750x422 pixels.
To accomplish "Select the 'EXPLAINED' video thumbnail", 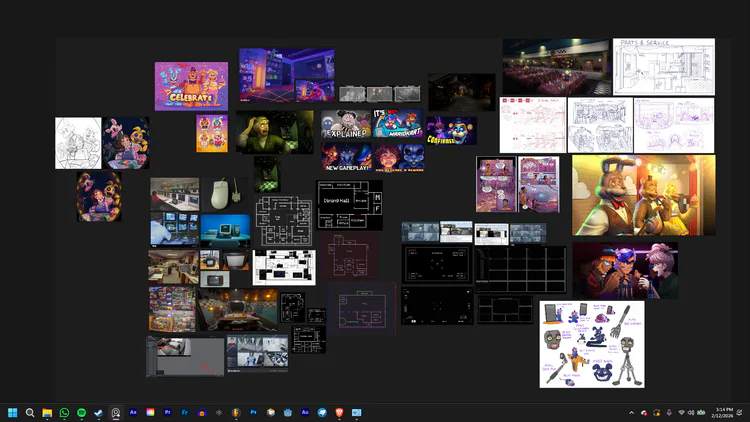I will pos(346,124).
